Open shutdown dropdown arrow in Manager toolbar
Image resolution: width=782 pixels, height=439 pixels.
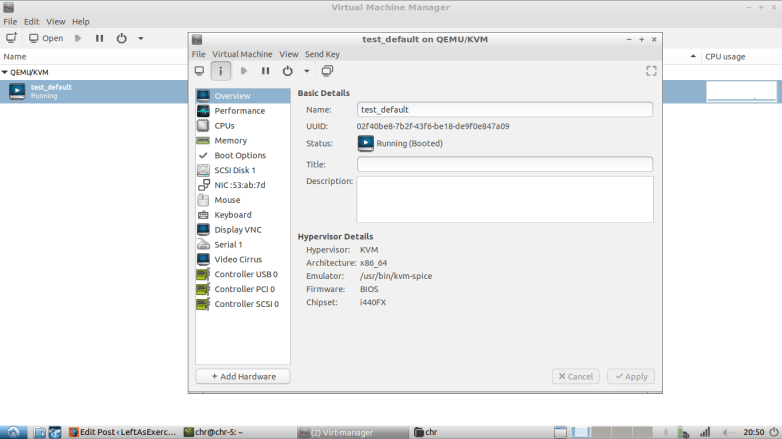[x=141, y=38]
